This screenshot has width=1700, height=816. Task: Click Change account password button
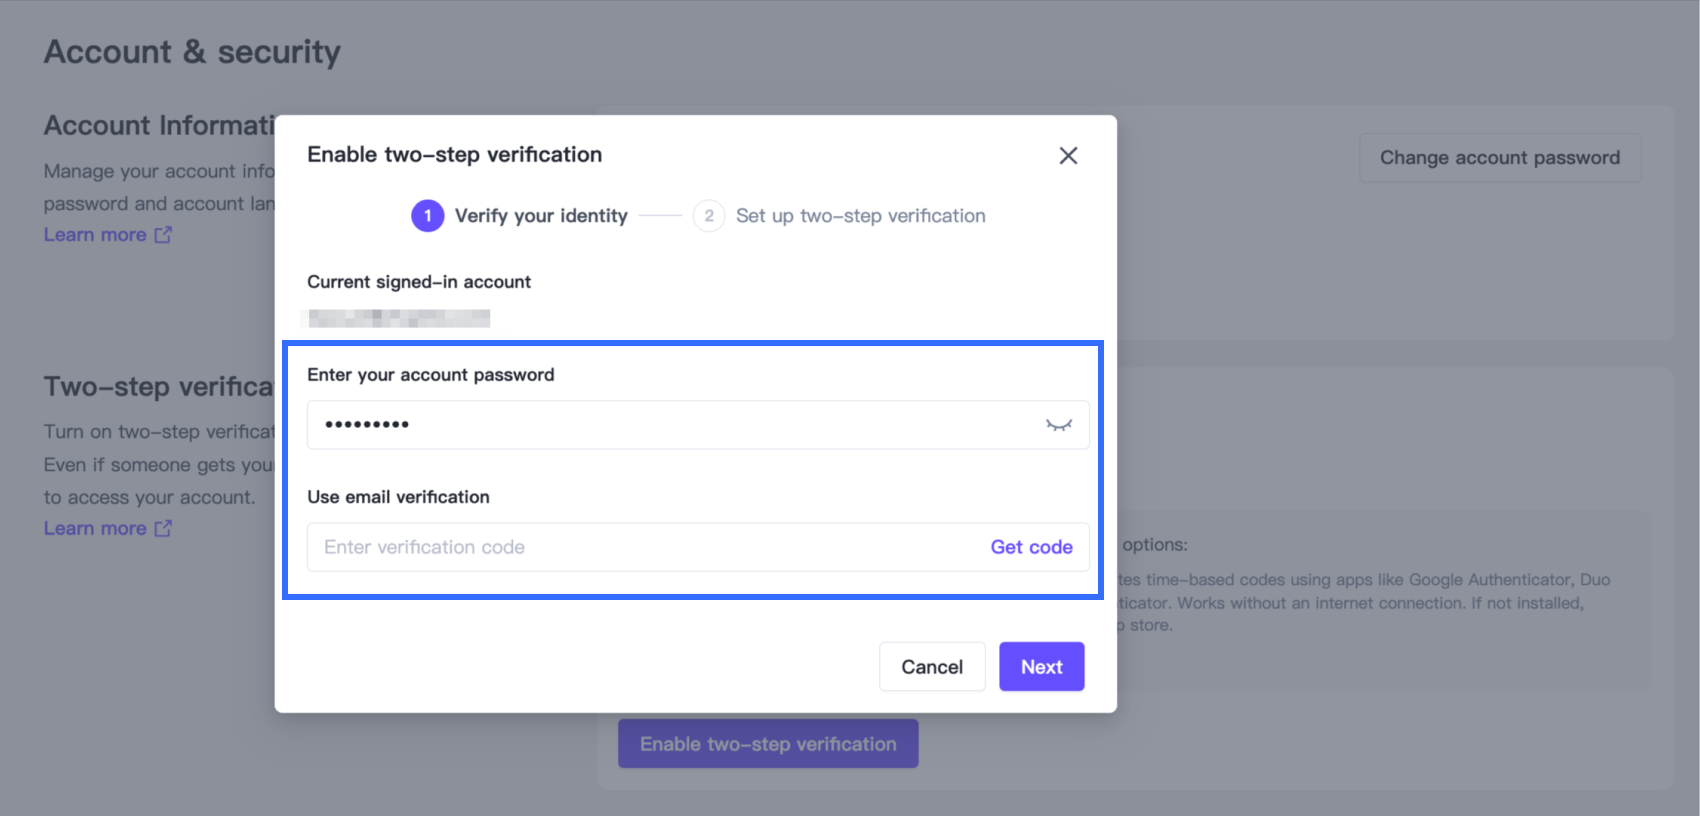[x=1499, y=158]
